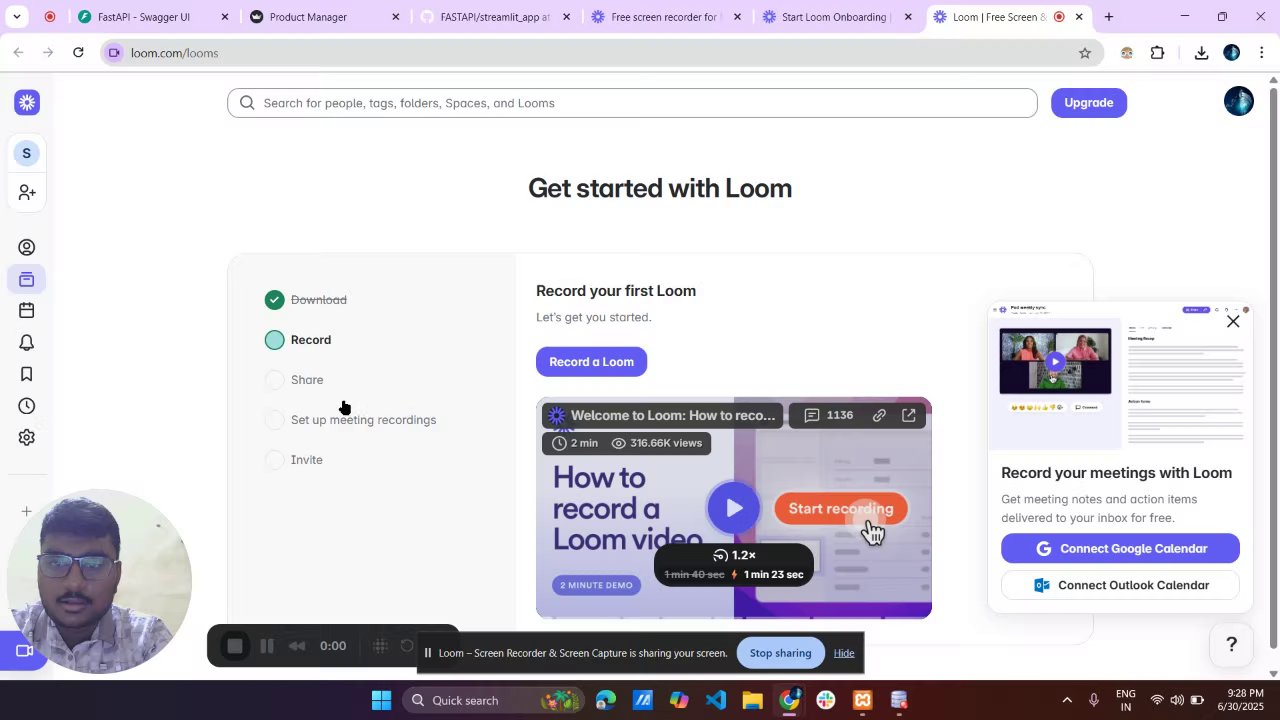
Task: Click Stop sharing in the share bar
Action: click(780, 653)
